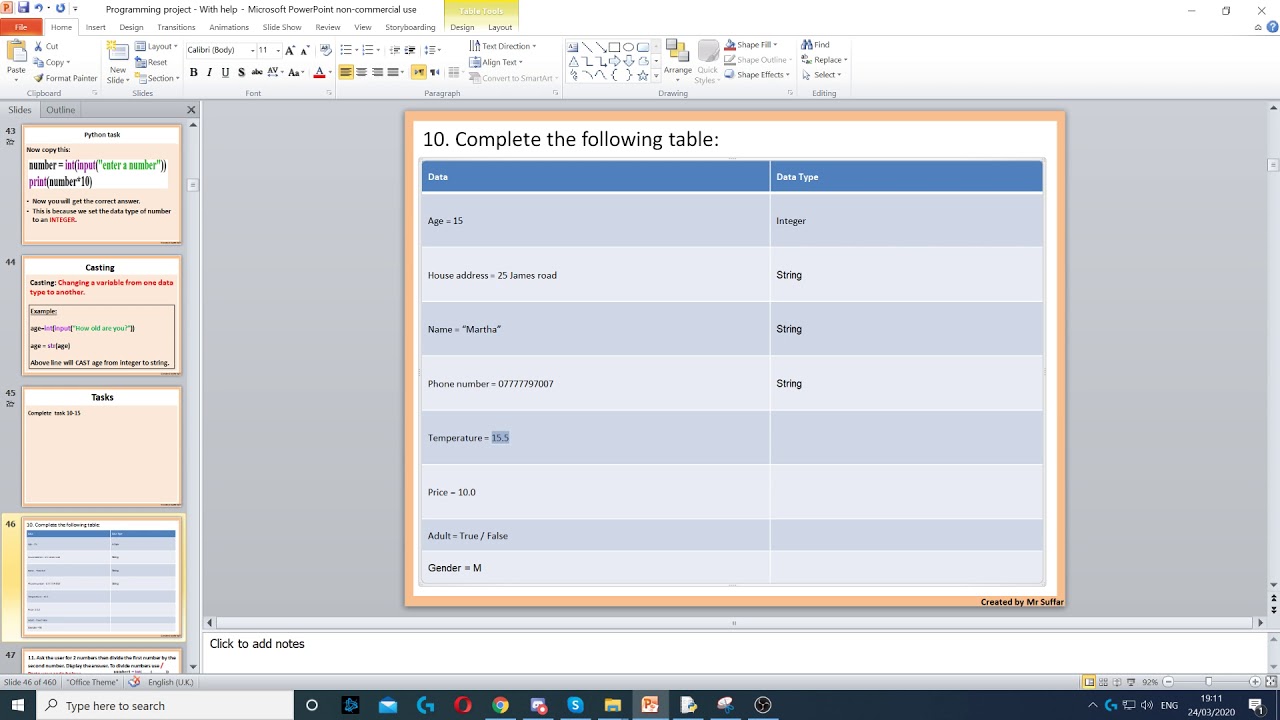
Task: Clear all formatting icon
Action: tap(325, 49)
